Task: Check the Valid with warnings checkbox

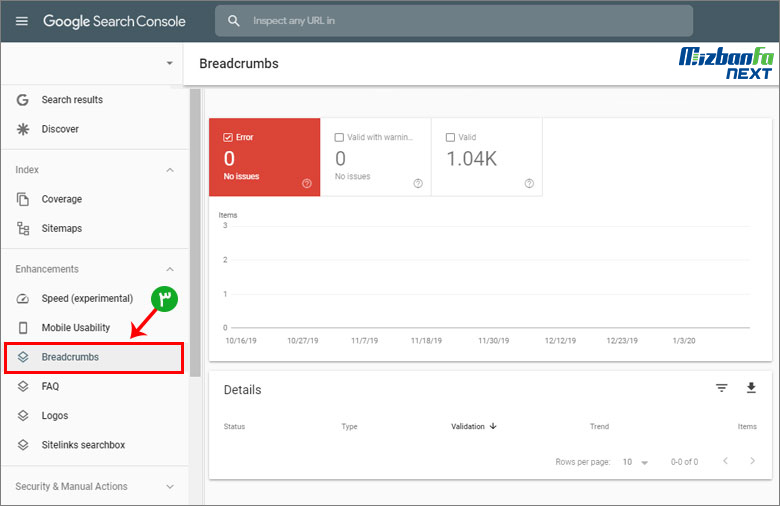Action: [x=339, y=137]
